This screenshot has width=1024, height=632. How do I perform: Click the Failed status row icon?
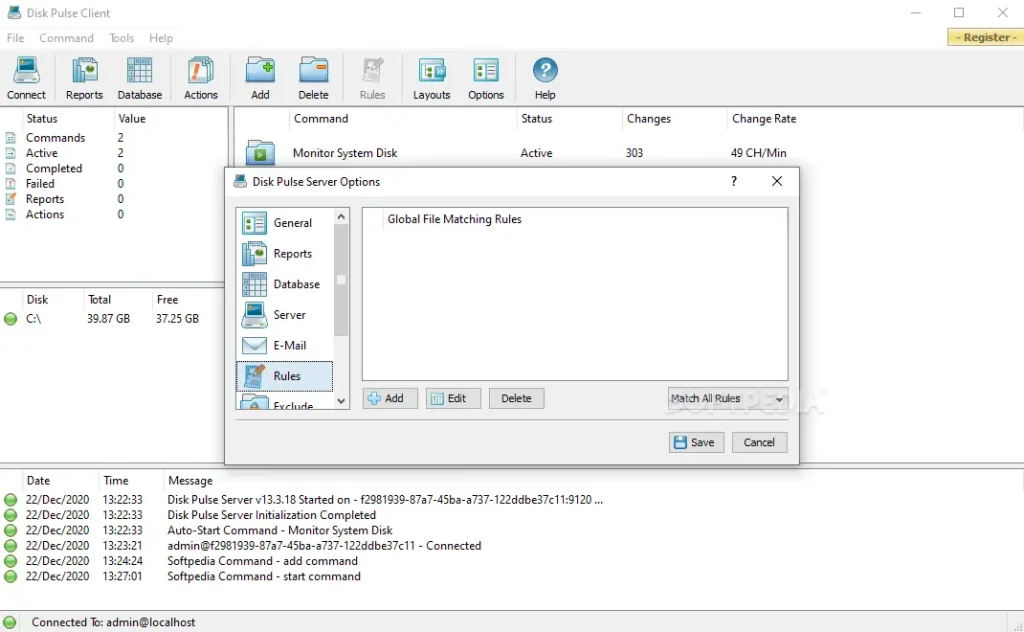[10, 183]
